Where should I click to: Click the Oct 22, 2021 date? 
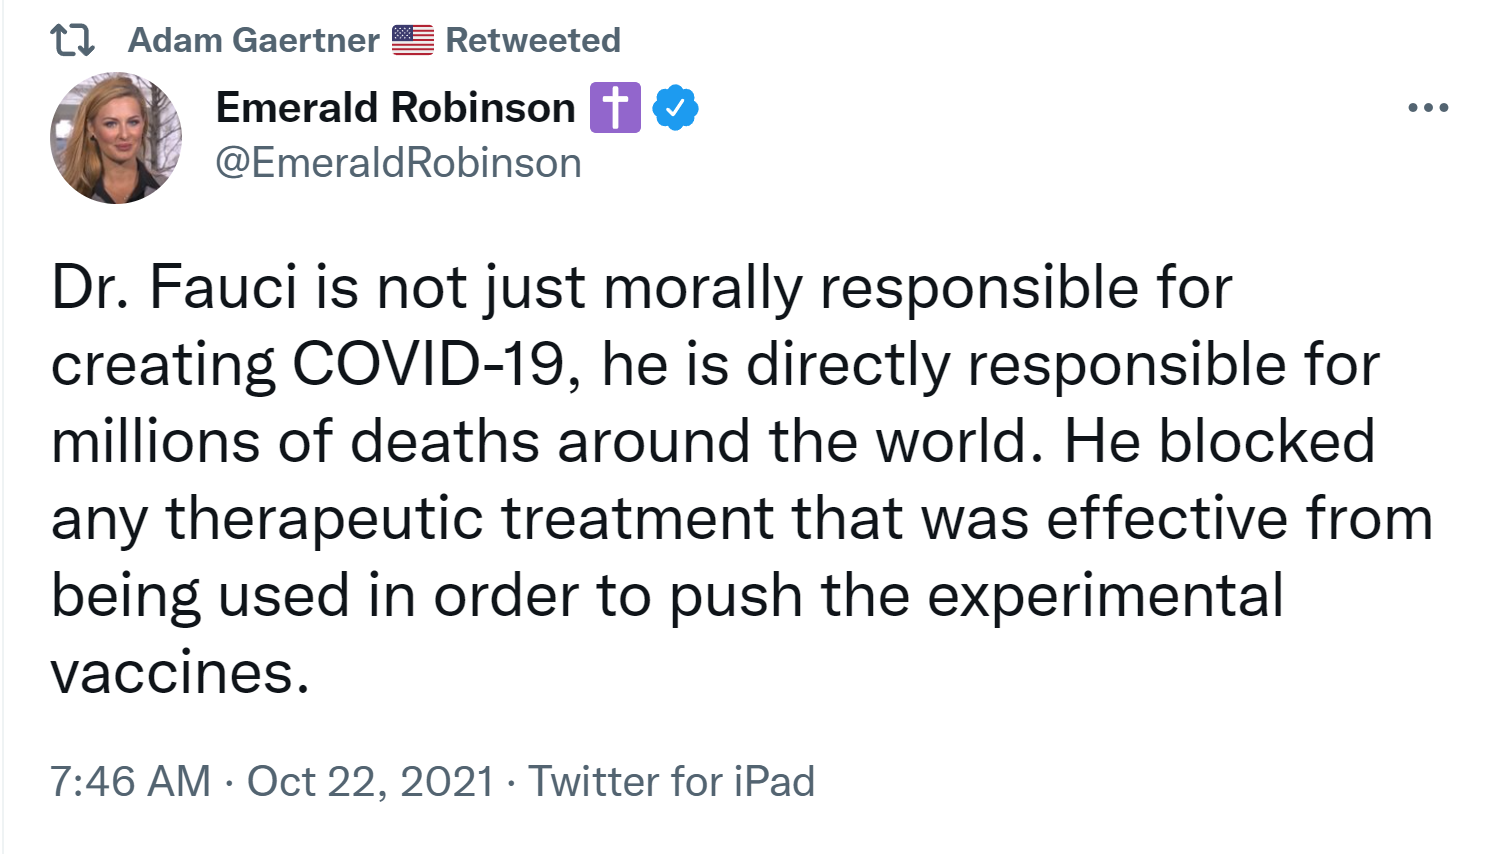370,781
